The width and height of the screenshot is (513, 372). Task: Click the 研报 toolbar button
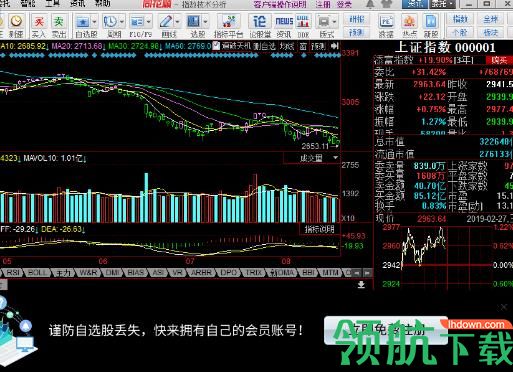[x=356, y=19]
